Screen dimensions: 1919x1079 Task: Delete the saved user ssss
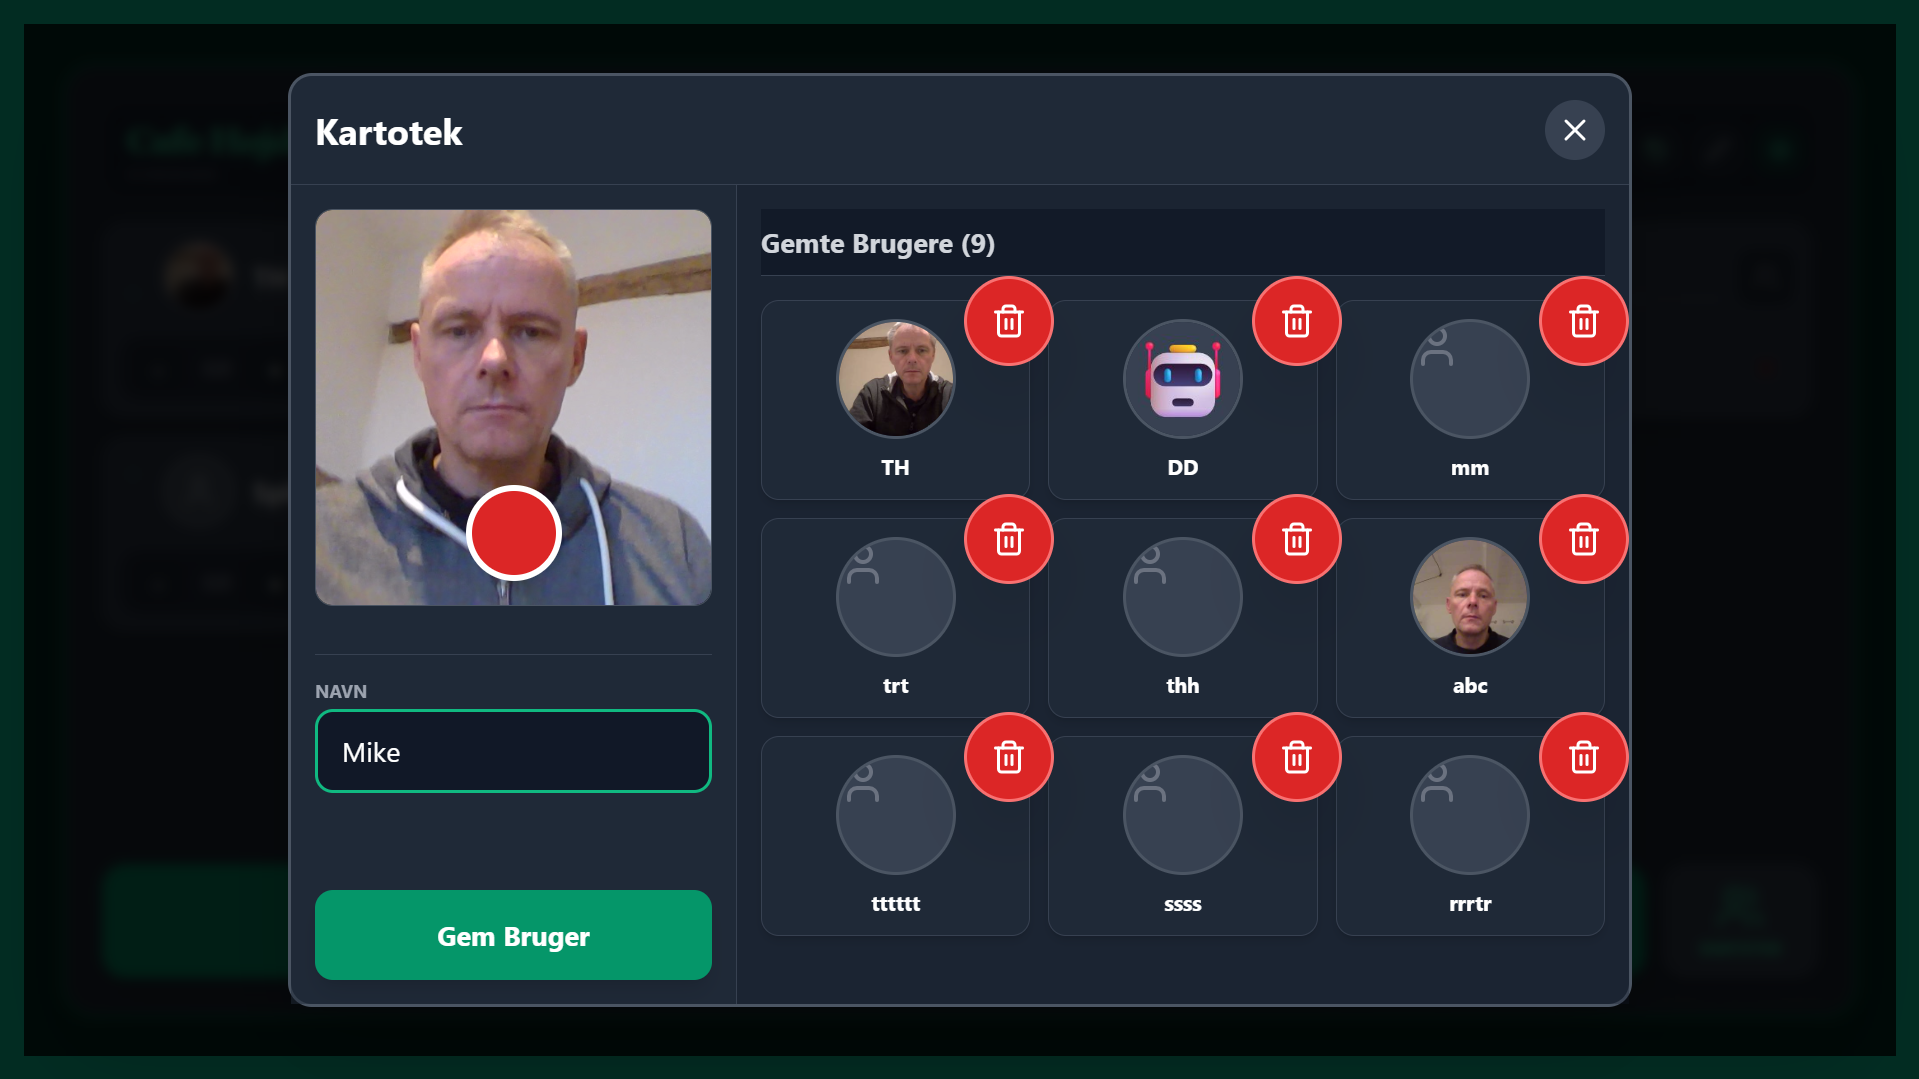pyautogui.click(x=1296, y=757)
